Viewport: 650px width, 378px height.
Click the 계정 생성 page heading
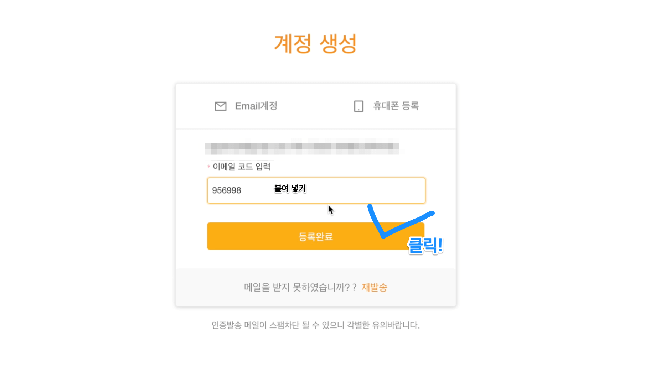315,44
